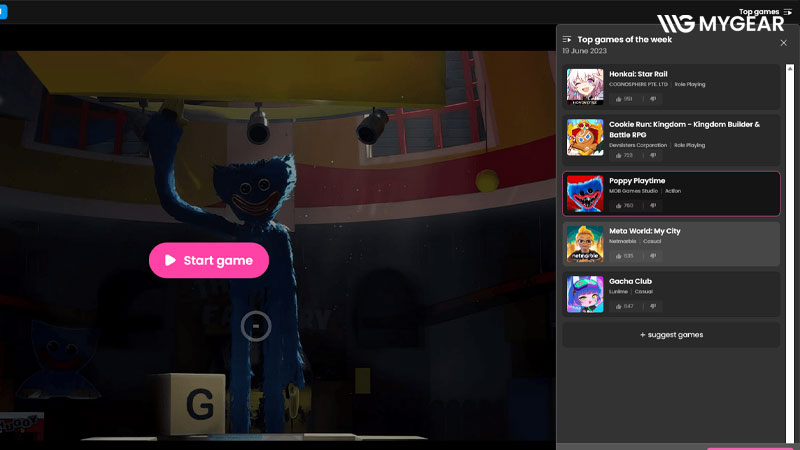800x450 pixels.
Task: Click the Lunime developer label
Action: (x=618, y=292)
